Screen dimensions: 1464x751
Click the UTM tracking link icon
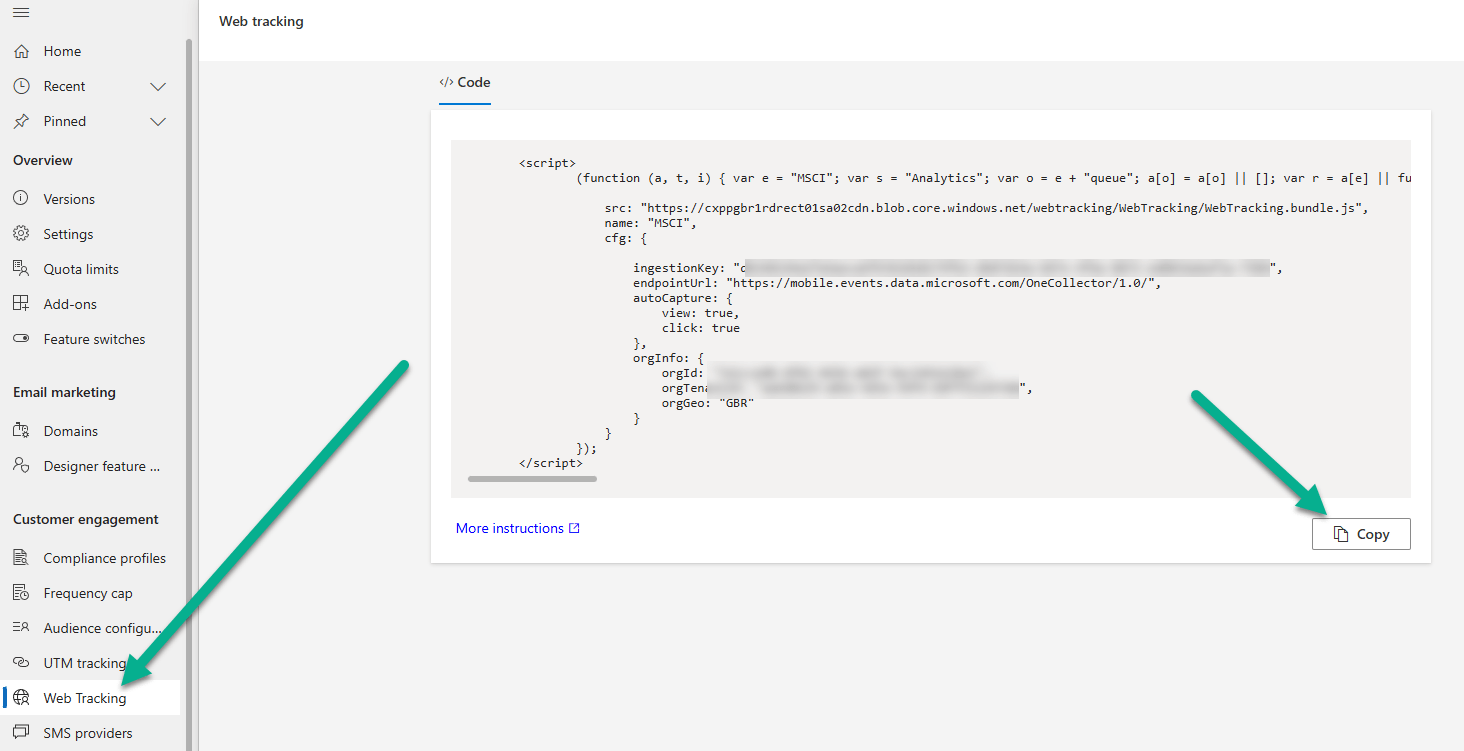[x=21, y=663]
